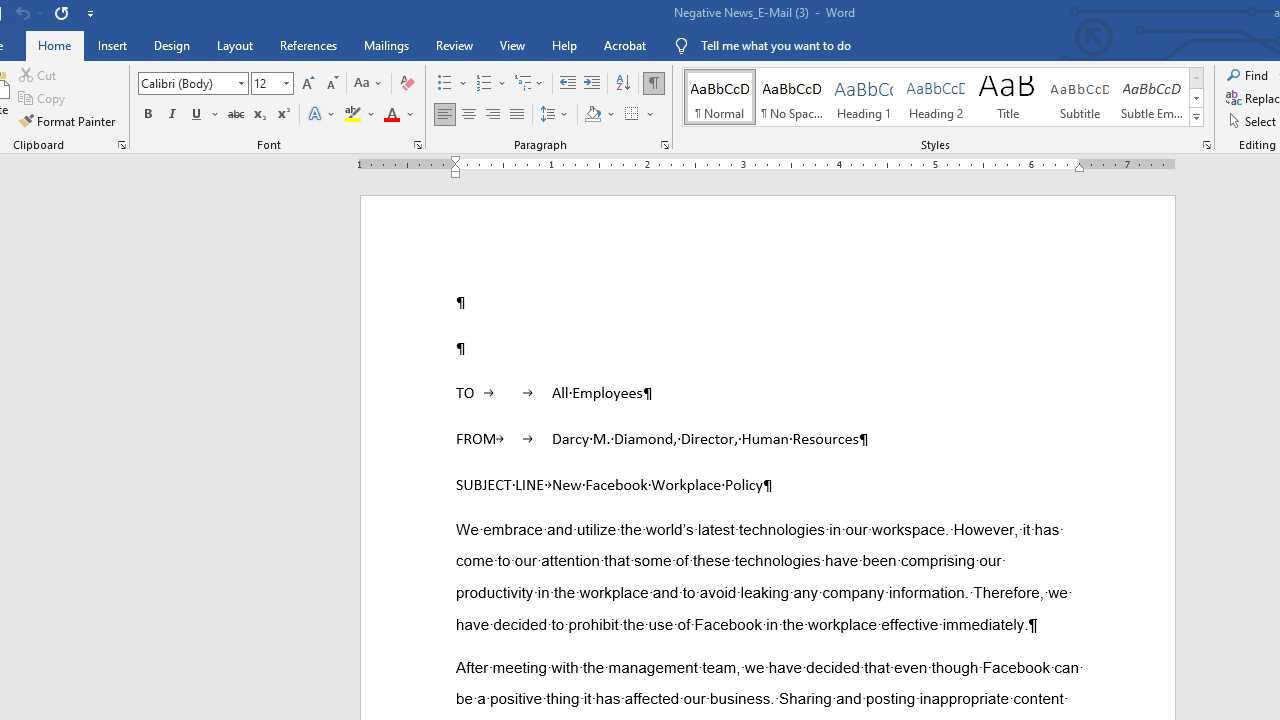1280x720 pixels.
Task: Click the Tell me what you want to do box
Action: pyautogui.click(x=775, y=46)
